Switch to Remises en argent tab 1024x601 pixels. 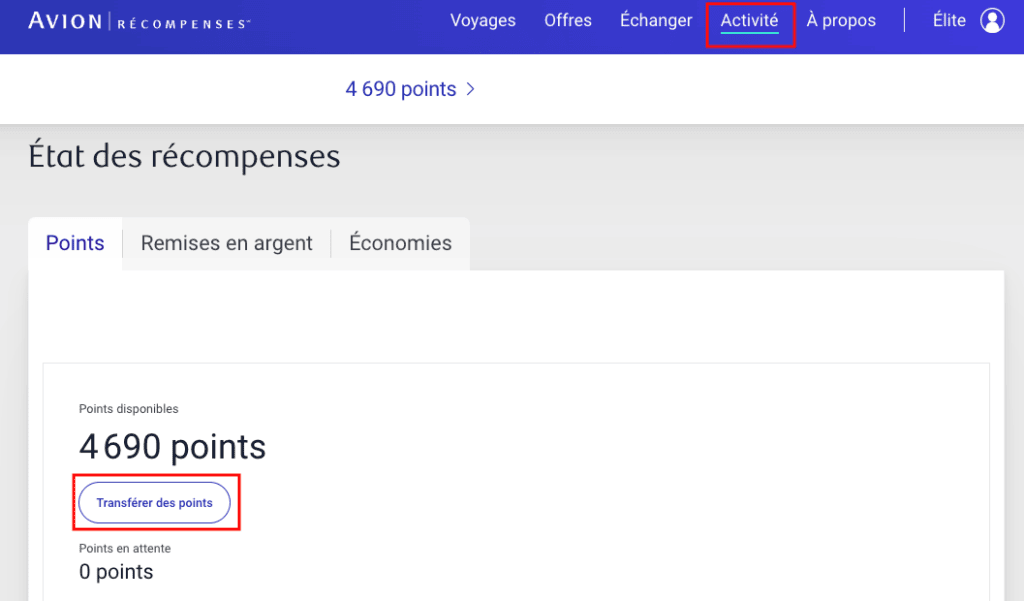click(227, 243)
